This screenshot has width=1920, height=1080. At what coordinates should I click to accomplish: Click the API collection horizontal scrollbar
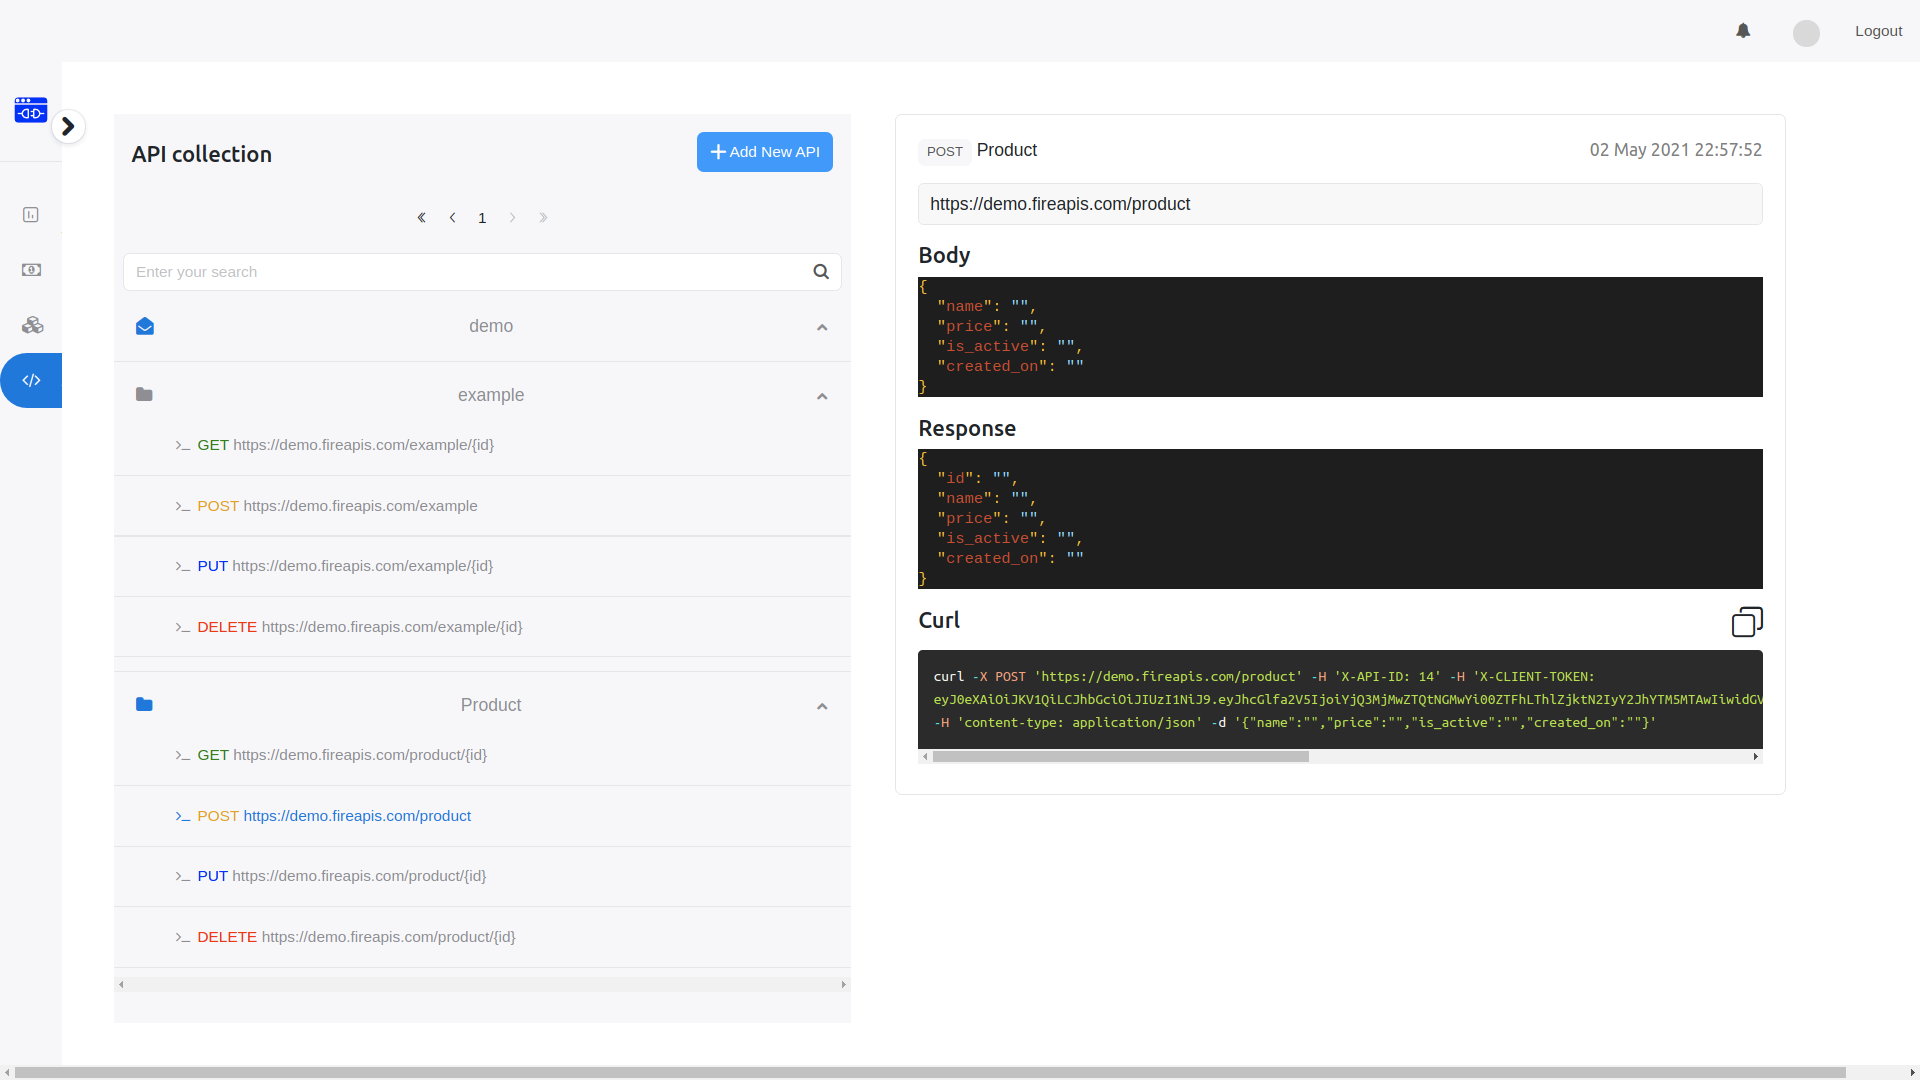(482, 985)
